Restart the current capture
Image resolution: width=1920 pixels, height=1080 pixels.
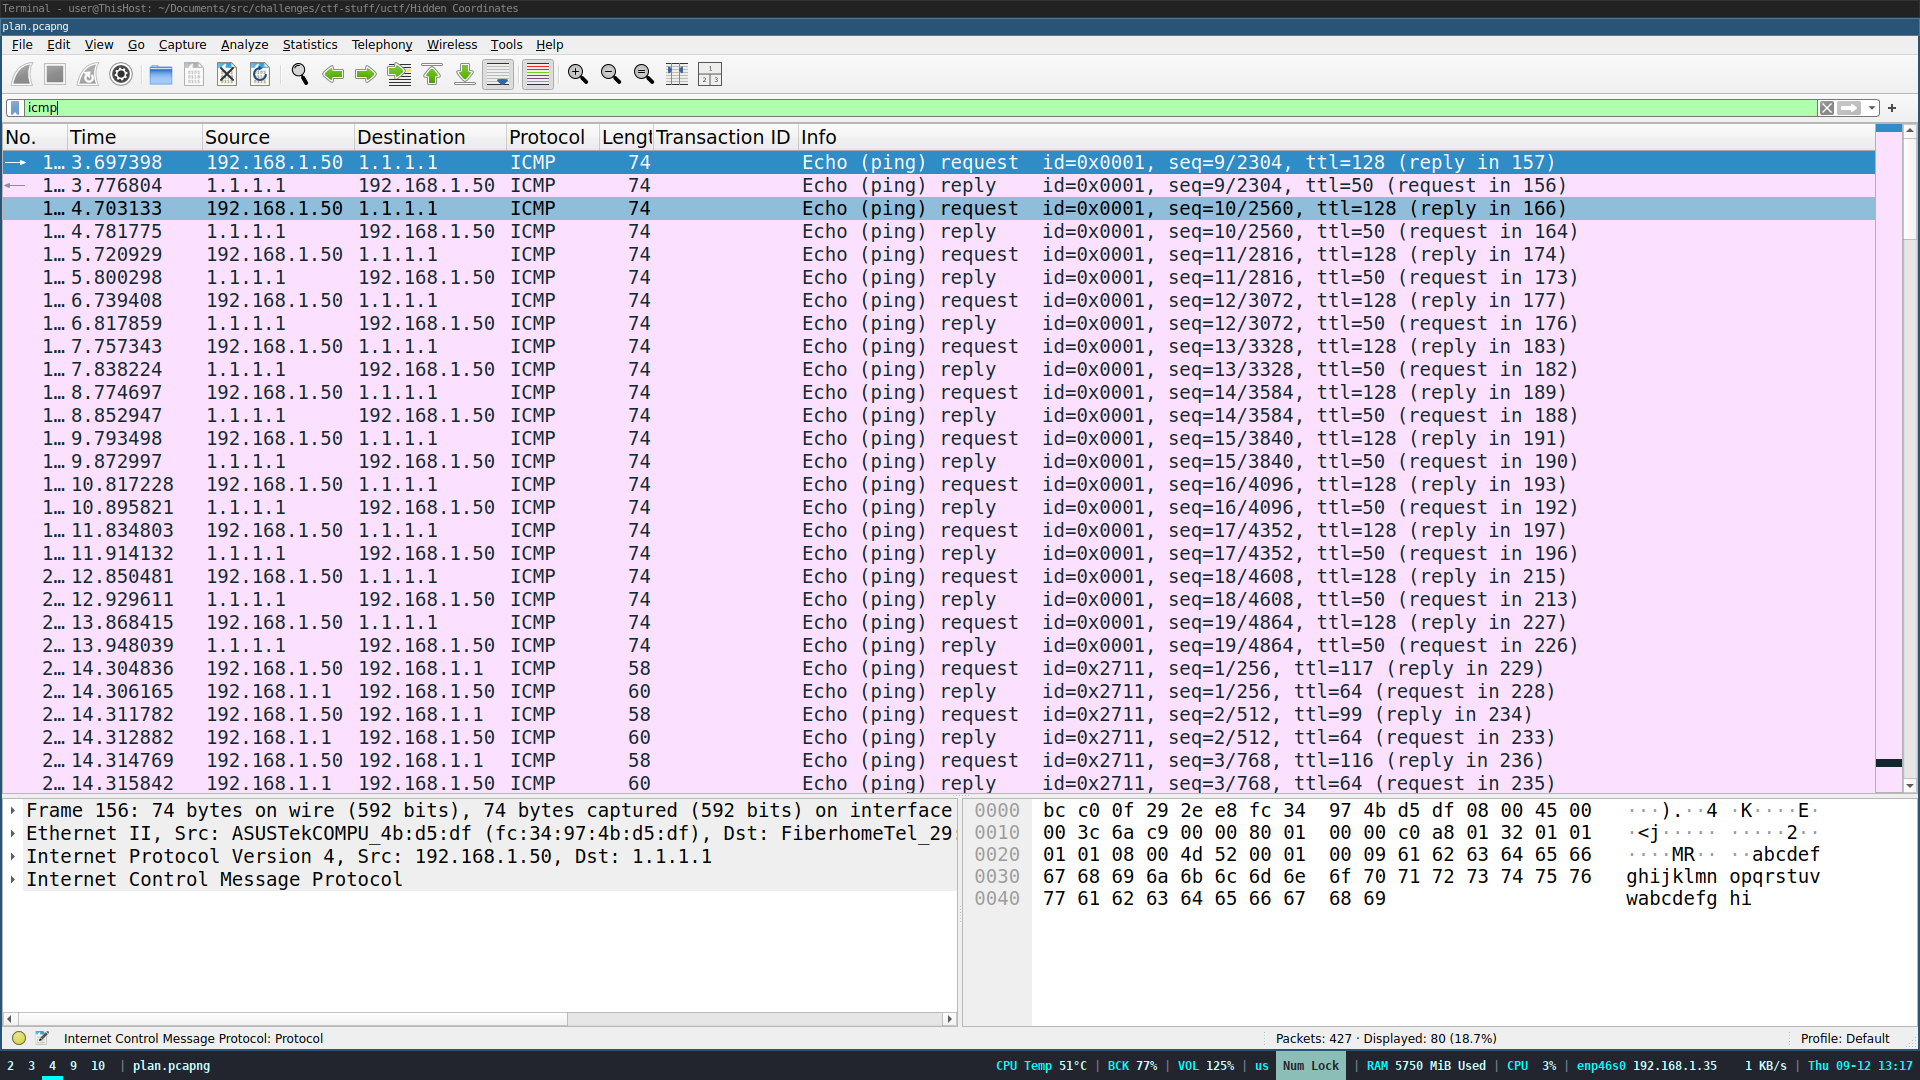pyautogui.click(x=88, y=74)
